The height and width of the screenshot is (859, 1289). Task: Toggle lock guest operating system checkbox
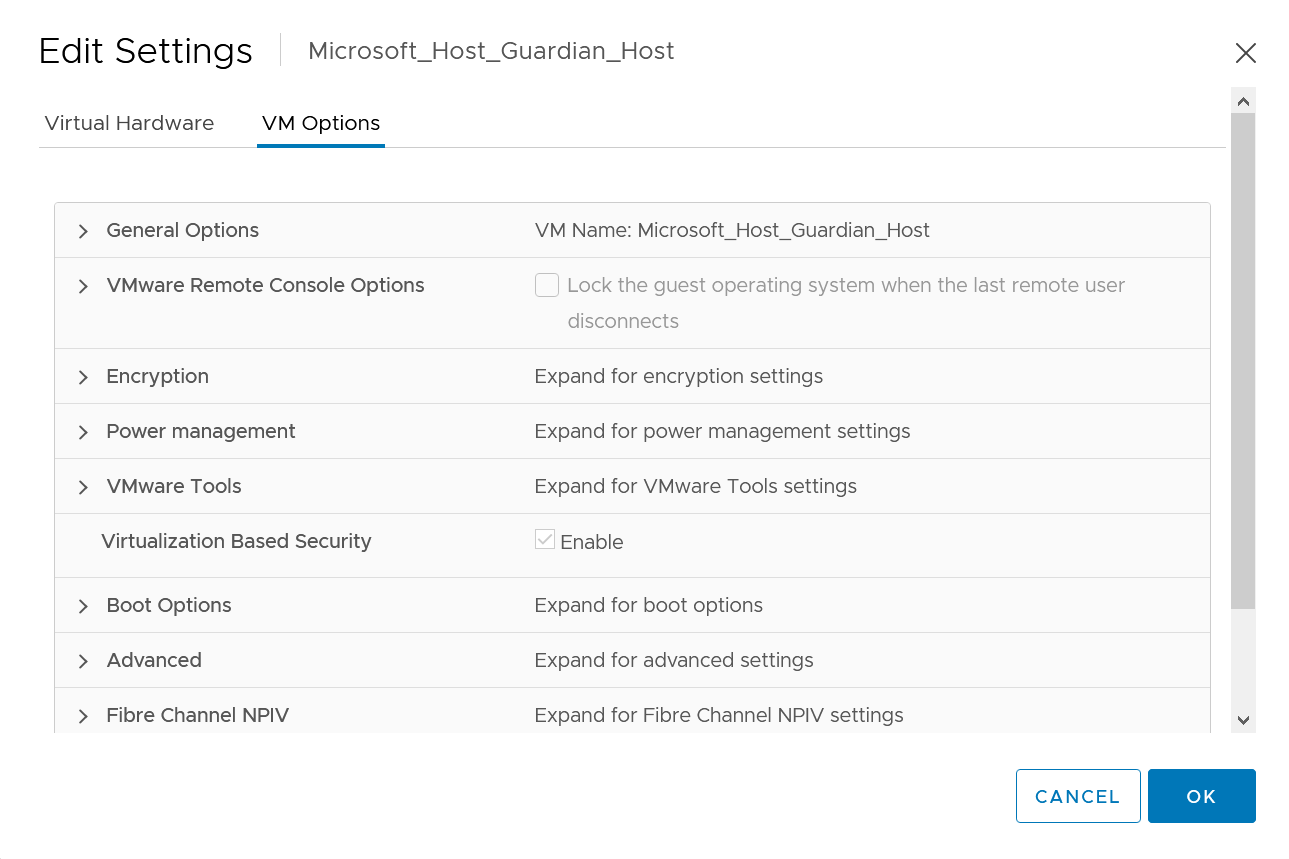pyautogui.click(x=547, y=286)
